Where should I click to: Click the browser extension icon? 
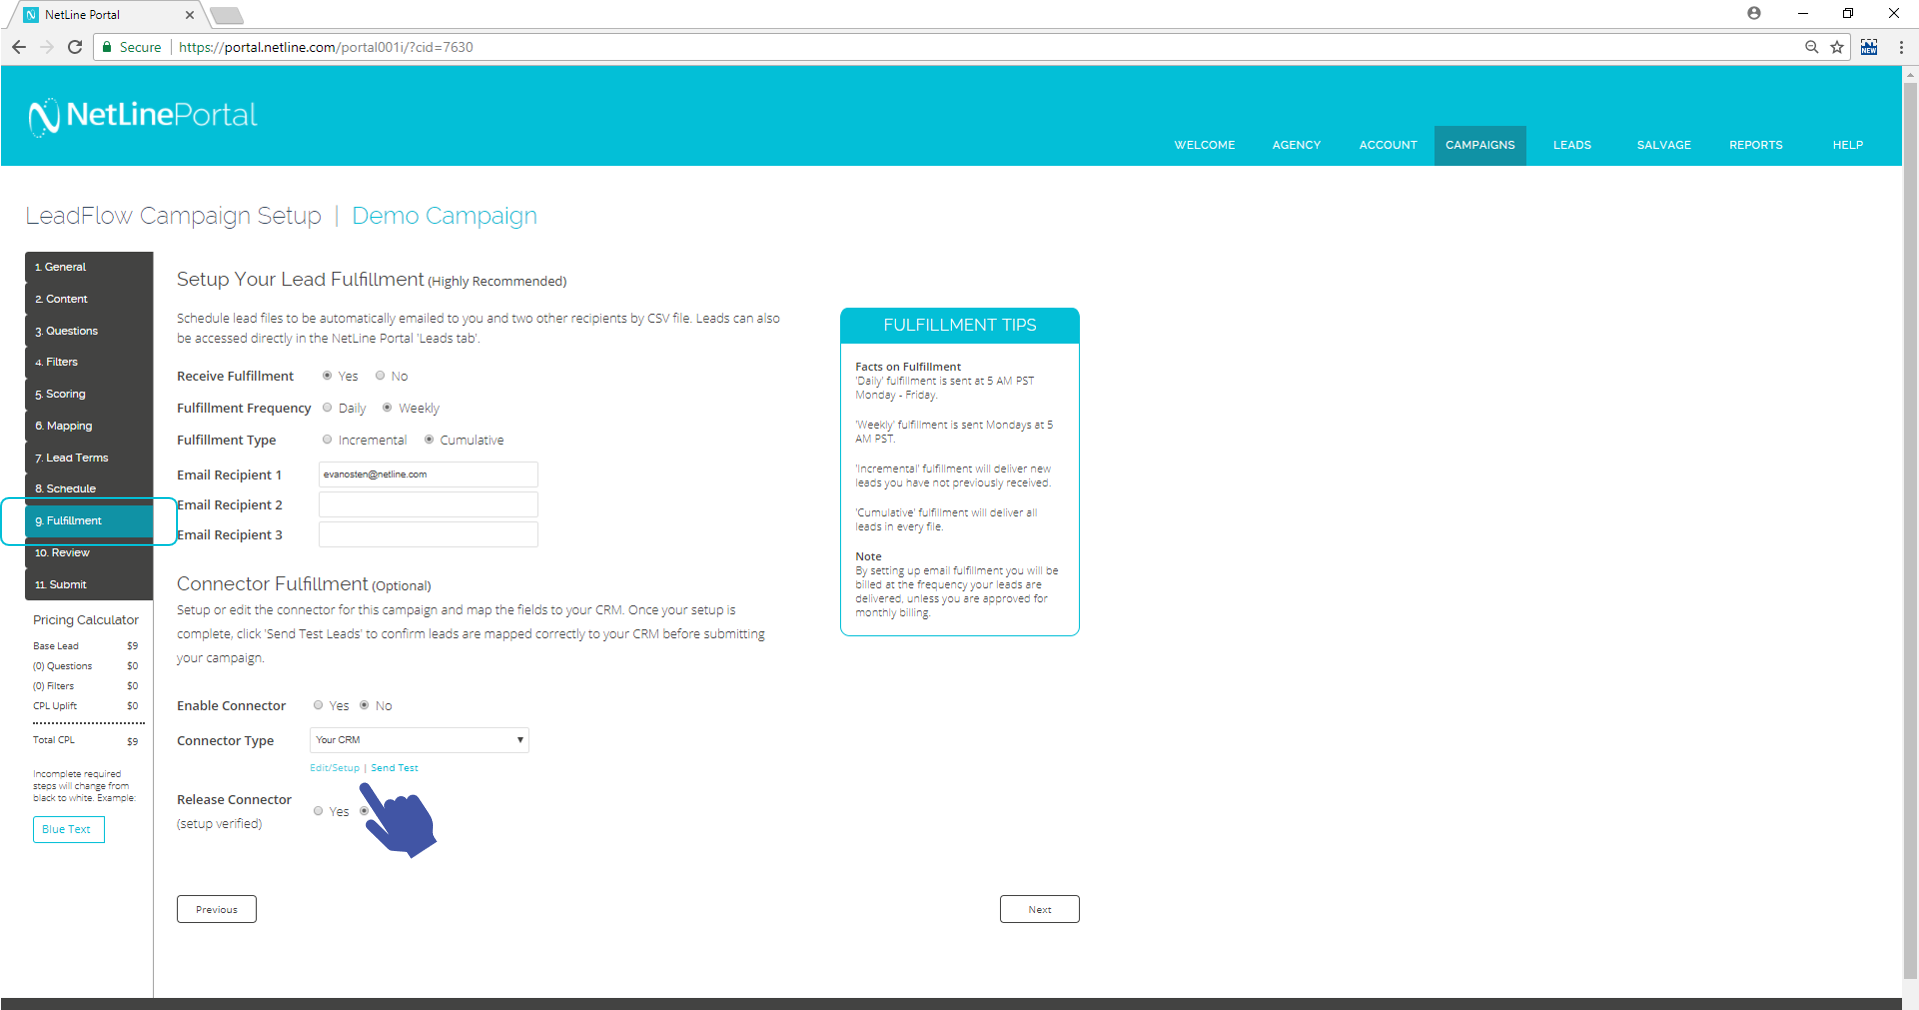pos(1869,47)
